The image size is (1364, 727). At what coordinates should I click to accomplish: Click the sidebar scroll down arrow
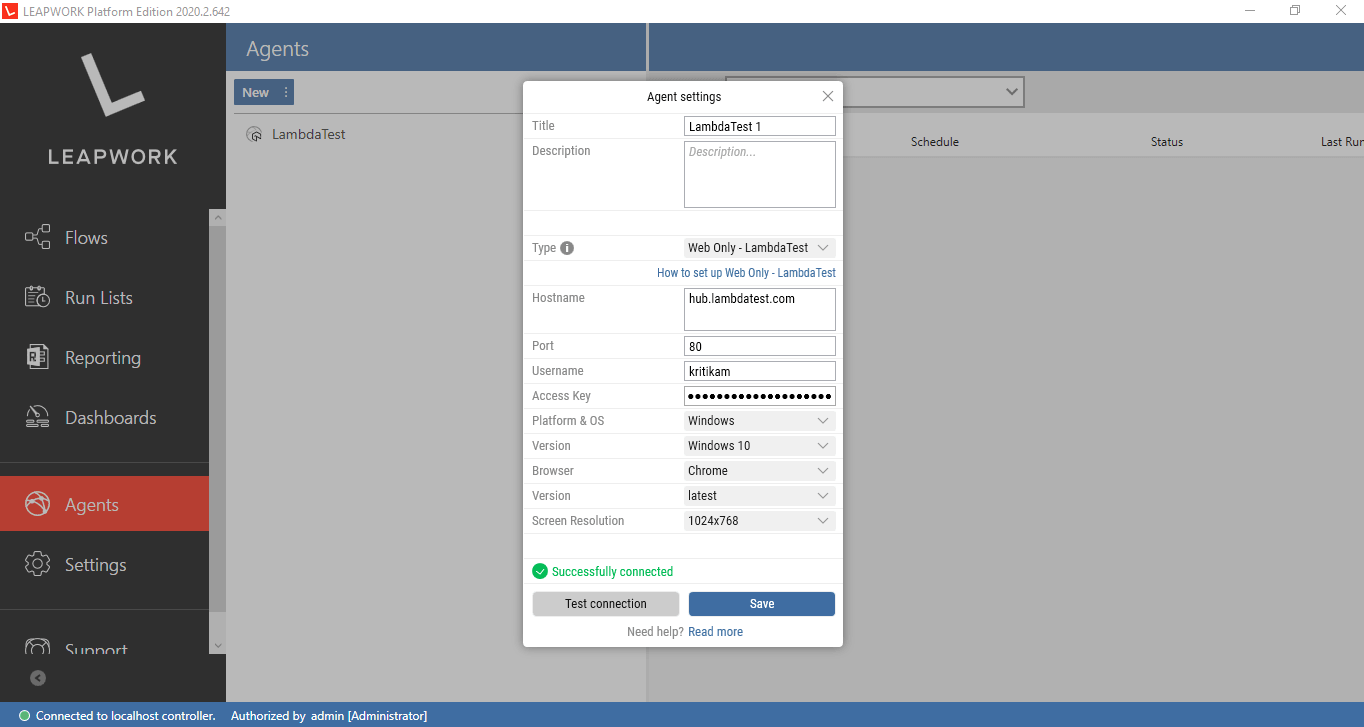tap(218, 646)
